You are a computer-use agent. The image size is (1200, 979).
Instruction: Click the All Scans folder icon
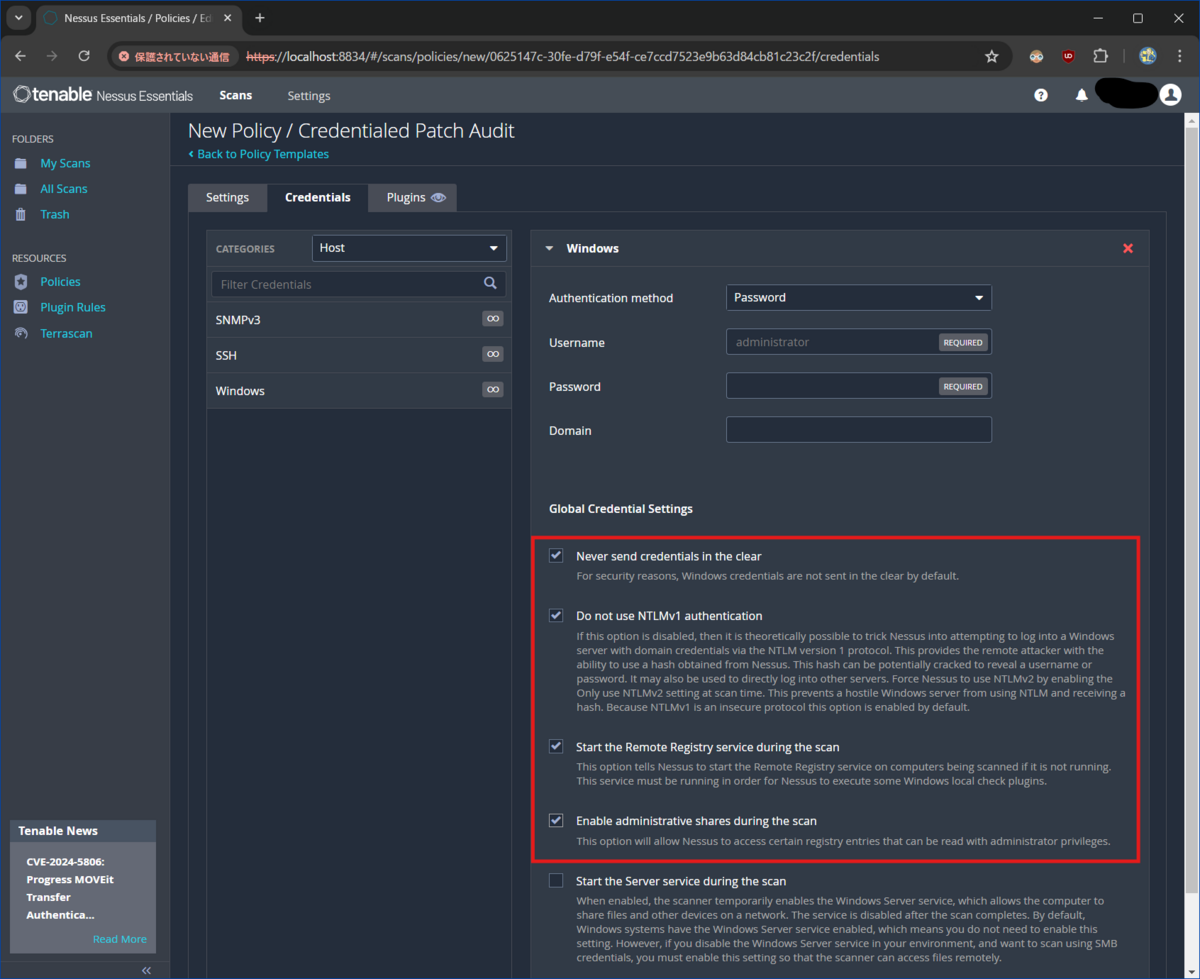tap(21, 189)
